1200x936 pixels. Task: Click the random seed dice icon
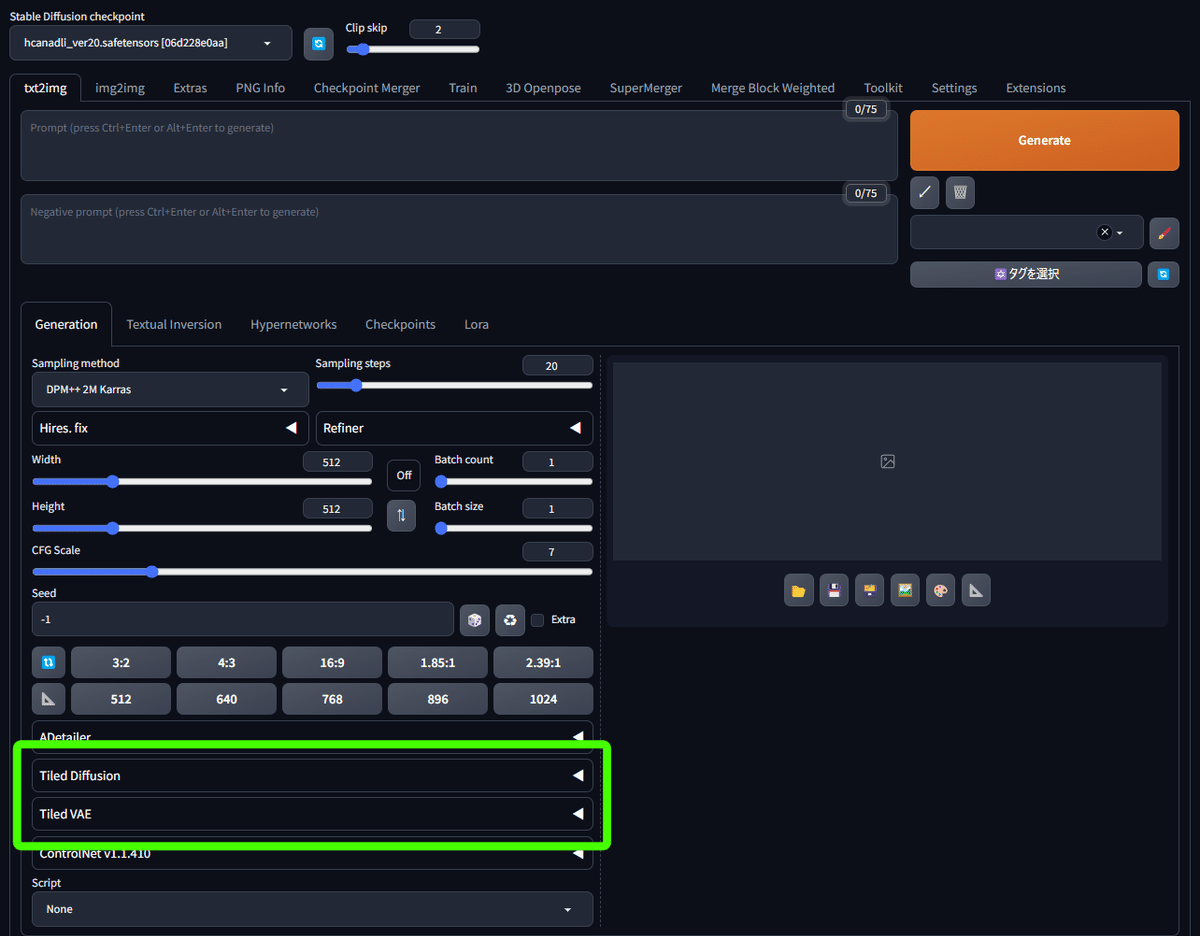[474, 620]
